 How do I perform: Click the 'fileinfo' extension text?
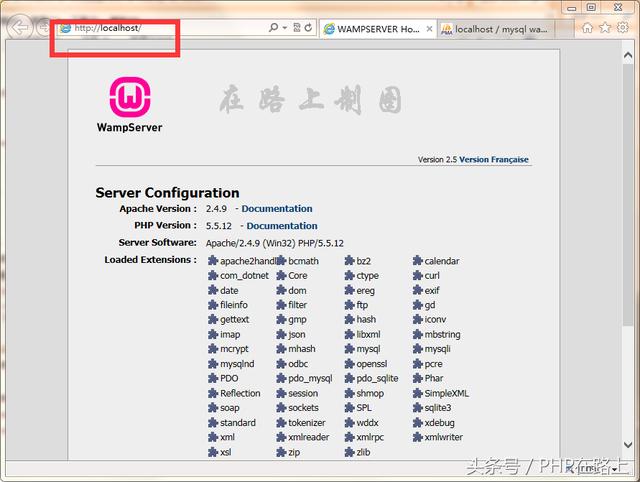click(x=233, y=305)
